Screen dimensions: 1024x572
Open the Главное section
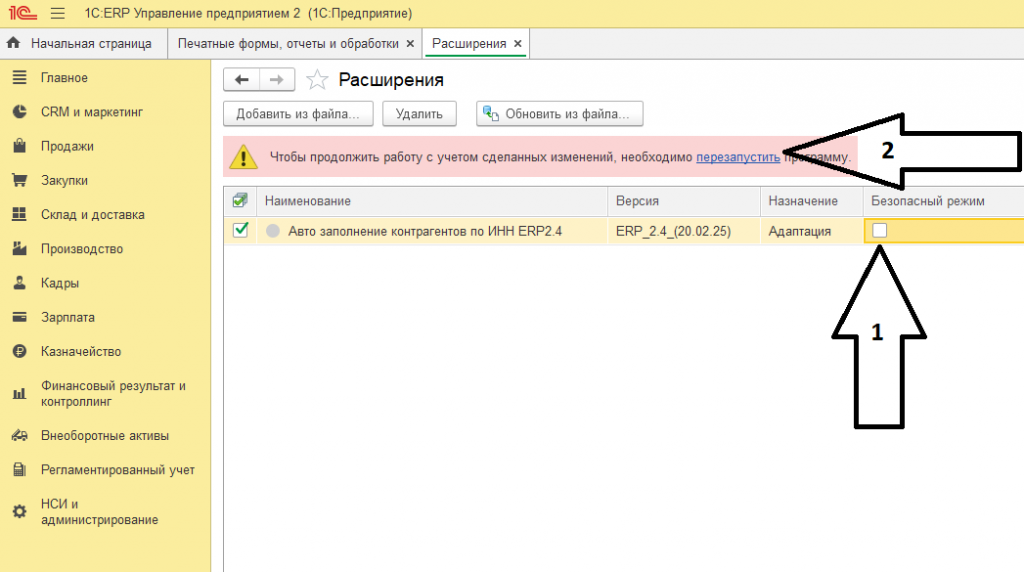click(64, 78)
